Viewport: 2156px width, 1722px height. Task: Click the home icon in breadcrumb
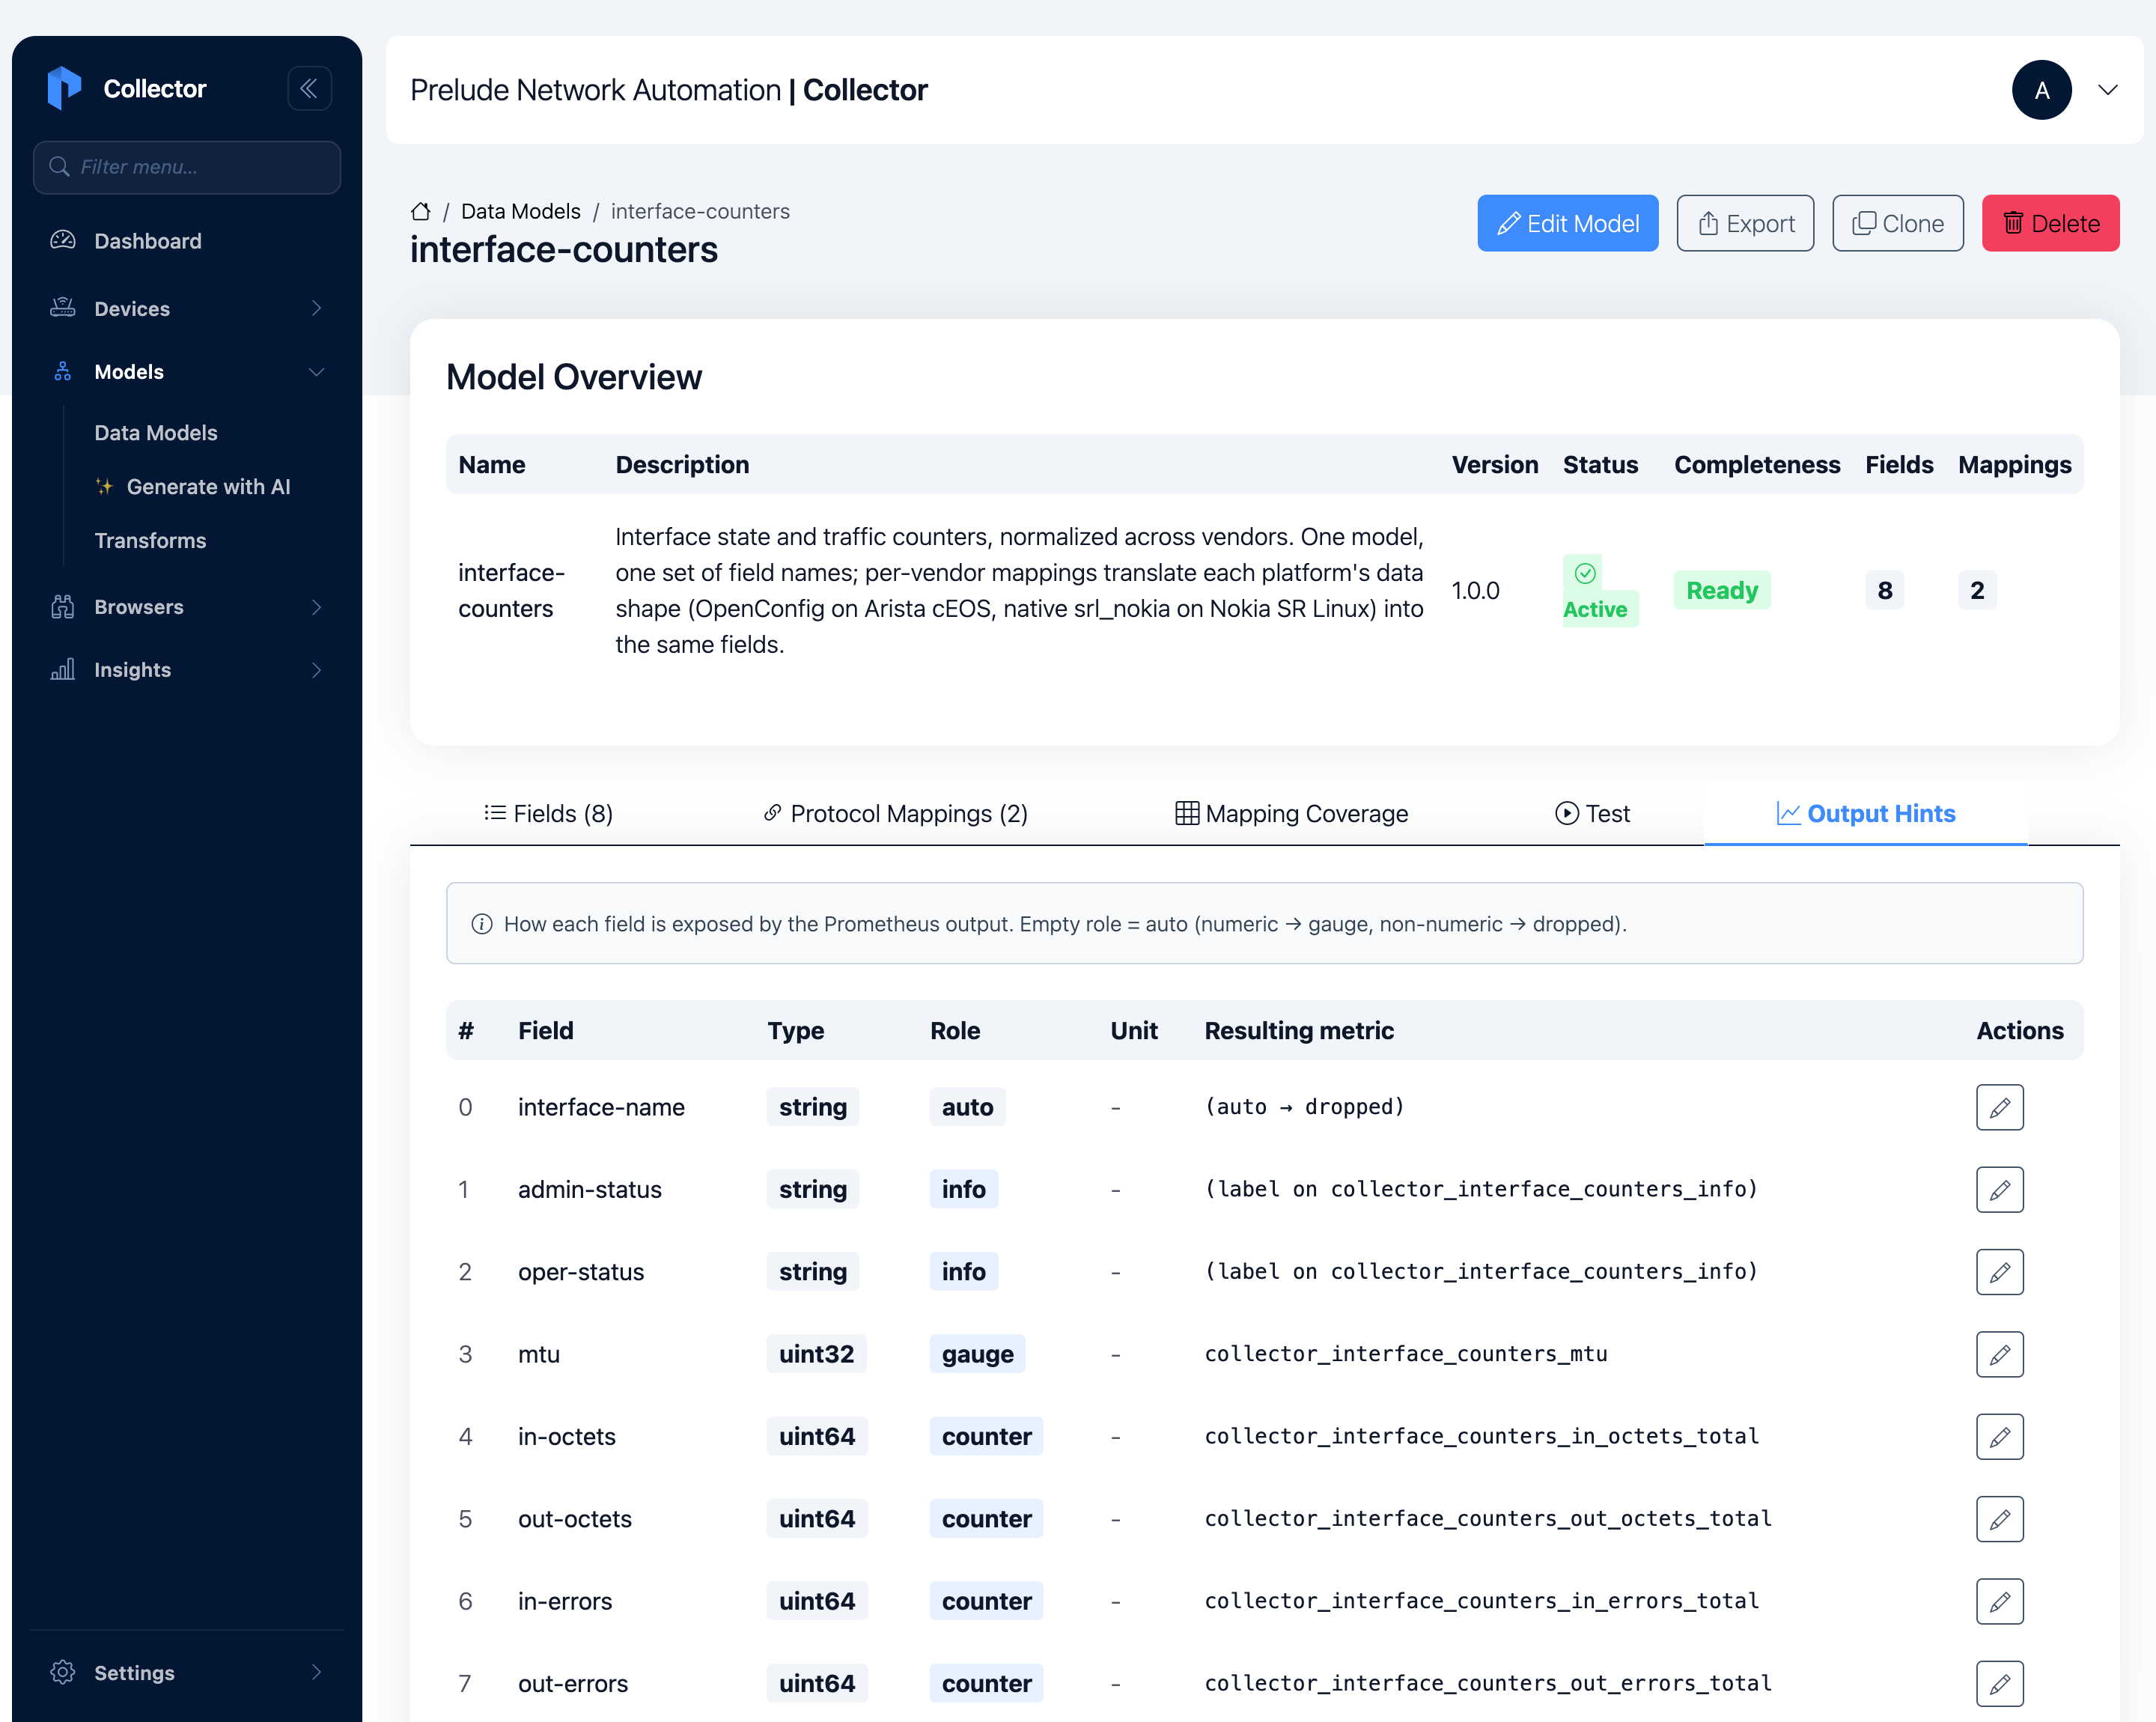point(421,211)
